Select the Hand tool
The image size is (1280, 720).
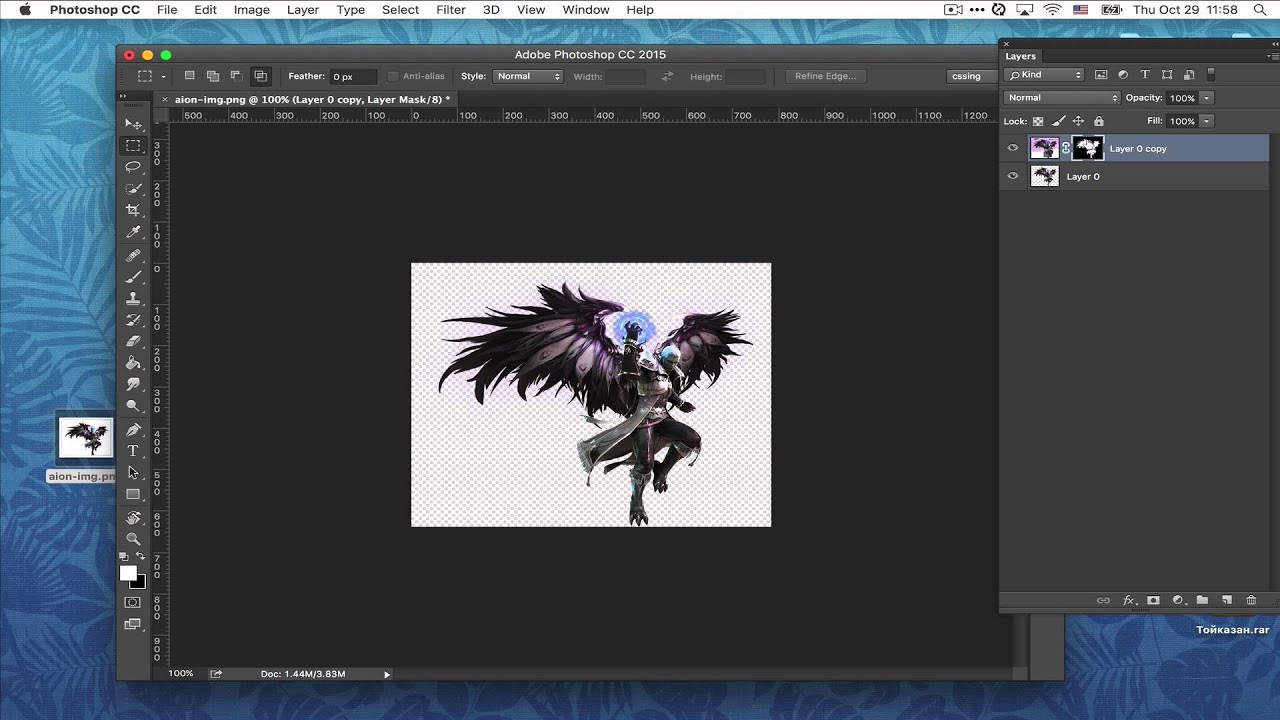point(133,518)
